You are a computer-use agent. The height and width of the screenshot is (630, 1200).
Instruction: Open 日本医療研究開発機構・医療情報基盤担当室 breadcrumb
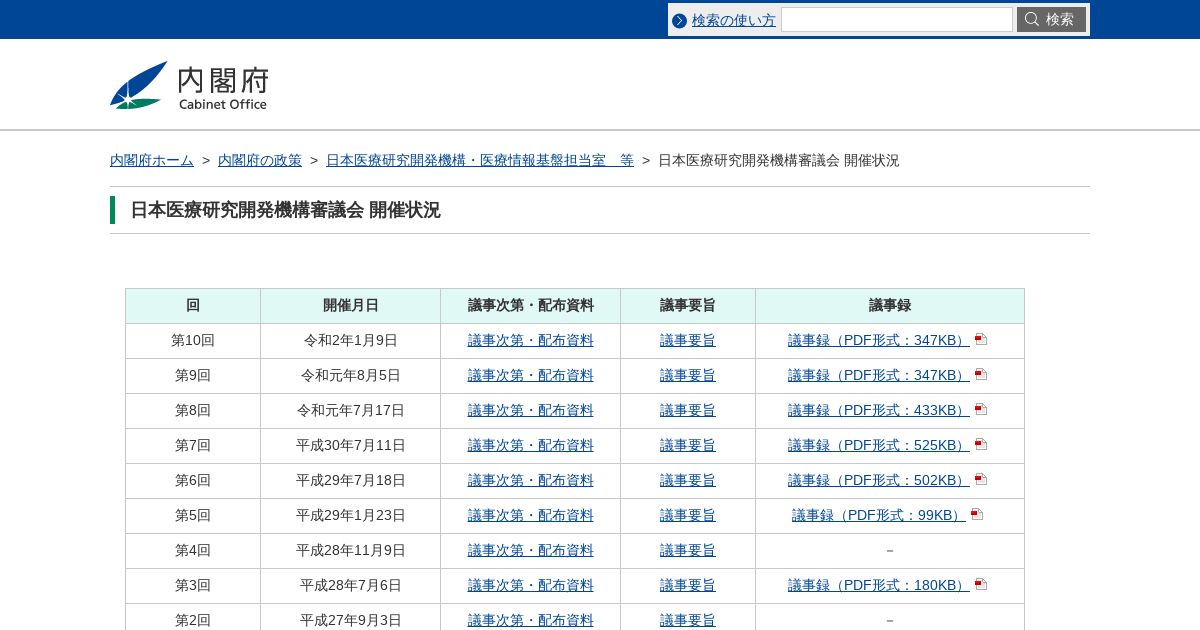pyautogui.click(x=480, y=160)
